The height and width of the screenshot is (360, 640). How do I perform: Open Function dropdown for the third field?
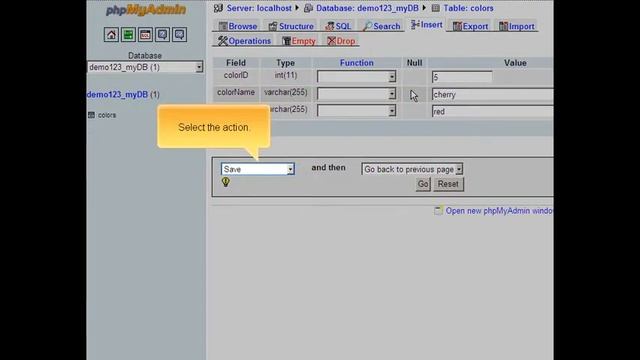(x=356, y=111)
